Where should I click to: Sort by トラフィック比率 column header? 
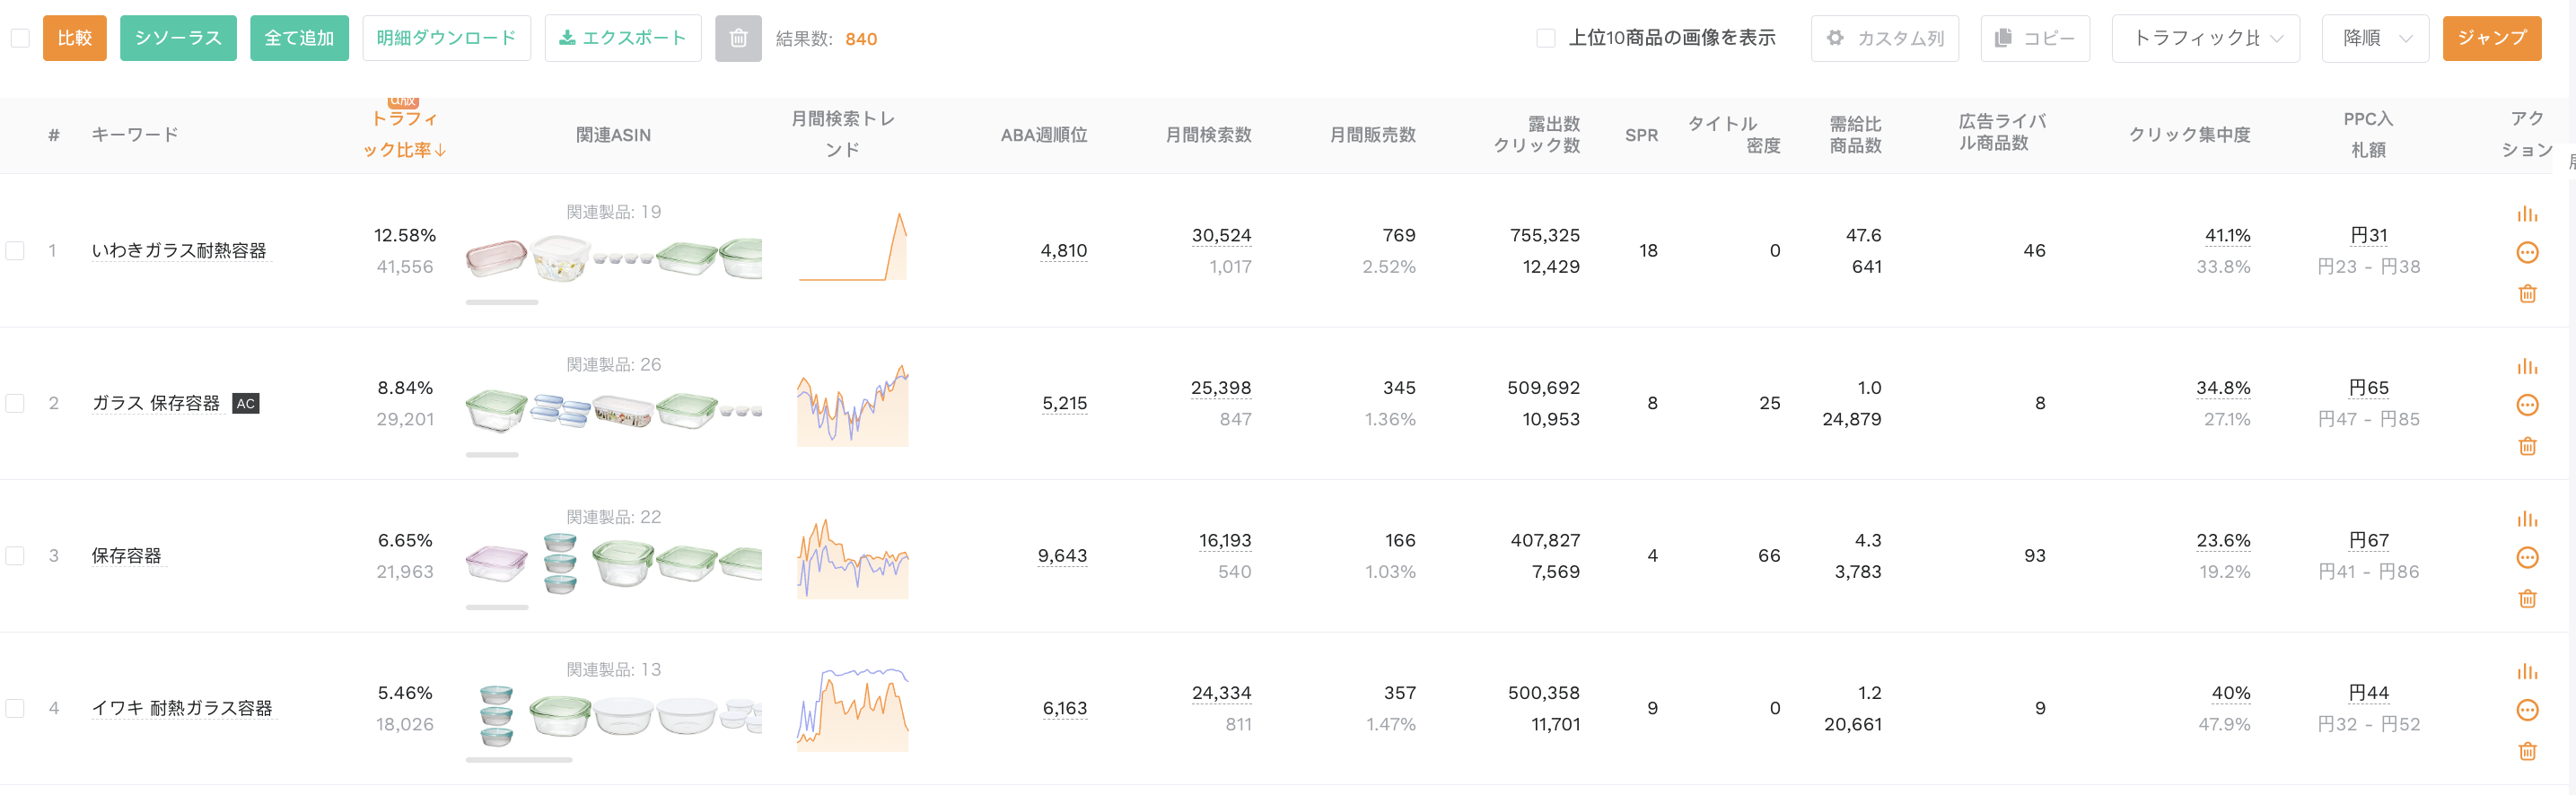coord(404,134)
